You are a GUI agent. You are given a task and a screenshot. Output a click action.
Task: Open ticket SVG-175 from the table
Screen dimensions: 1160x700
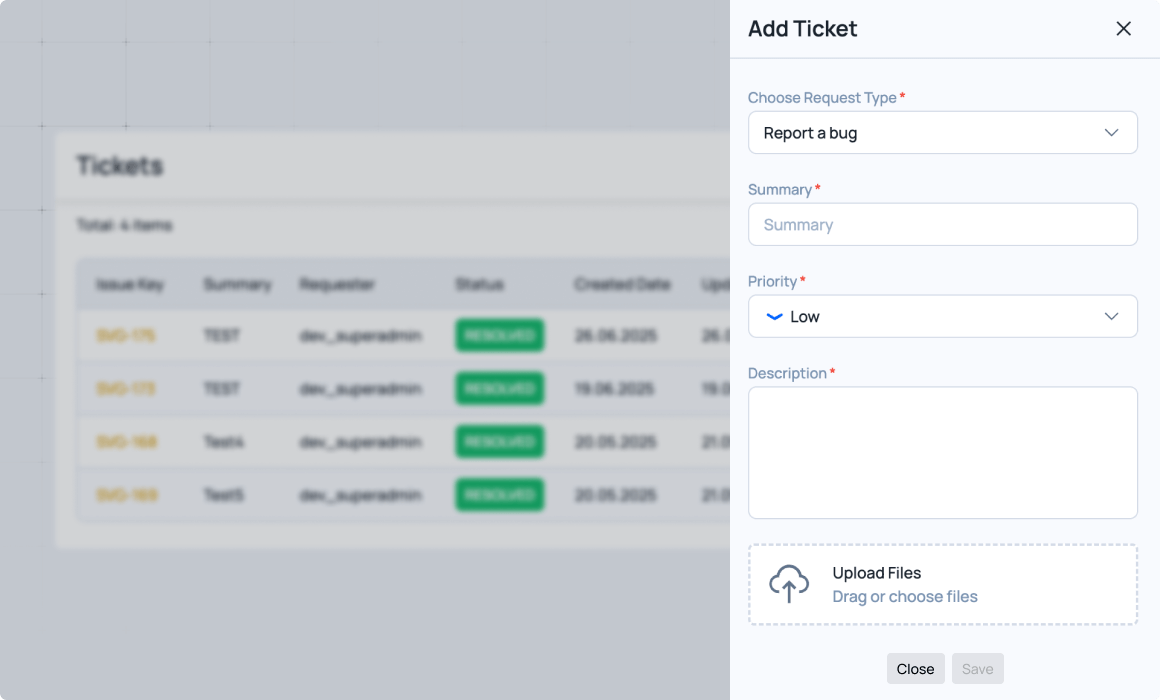126,336
